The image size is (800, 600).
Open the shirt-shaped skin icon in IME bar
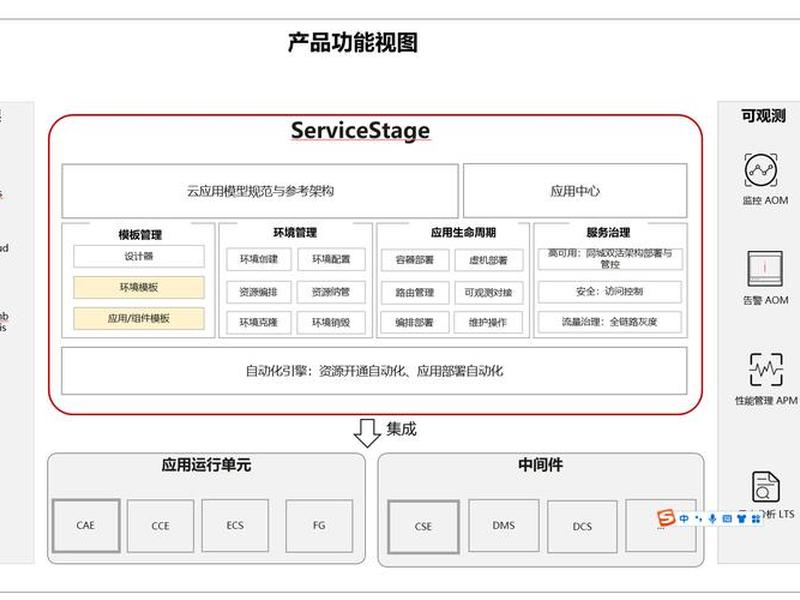pyautogui.click(x=741, y=519)
